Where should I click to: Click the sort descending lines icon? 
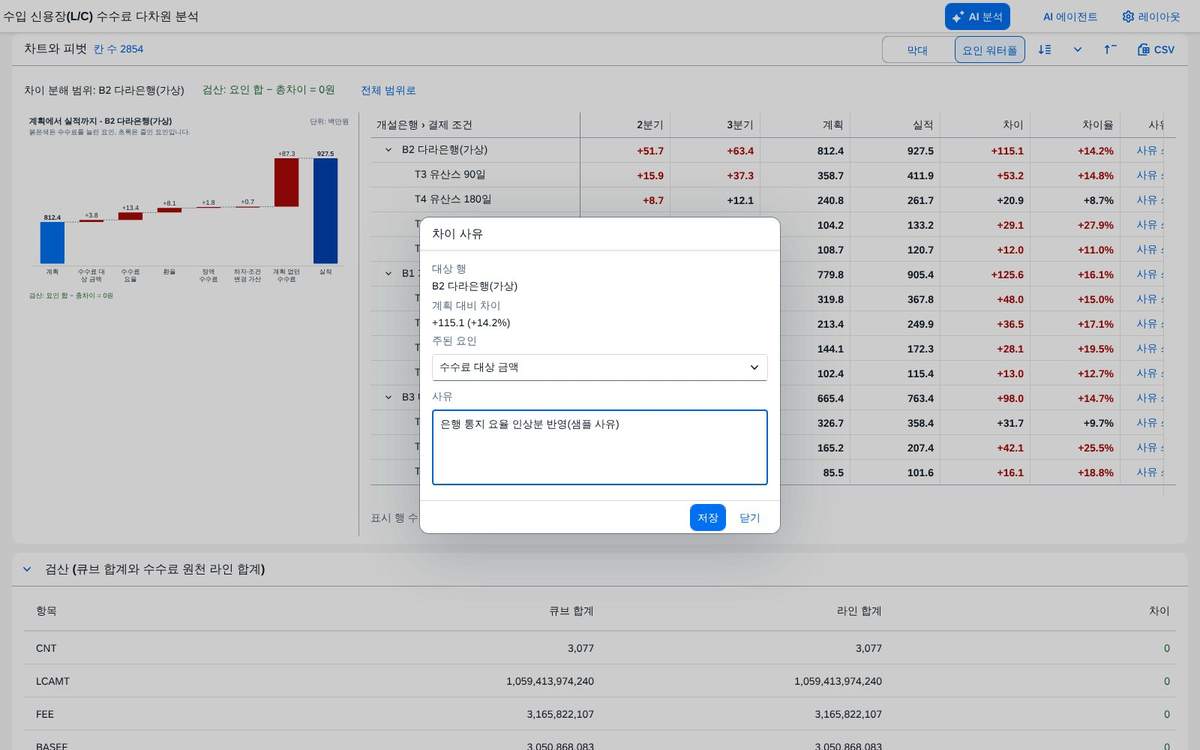point(1045,49)
